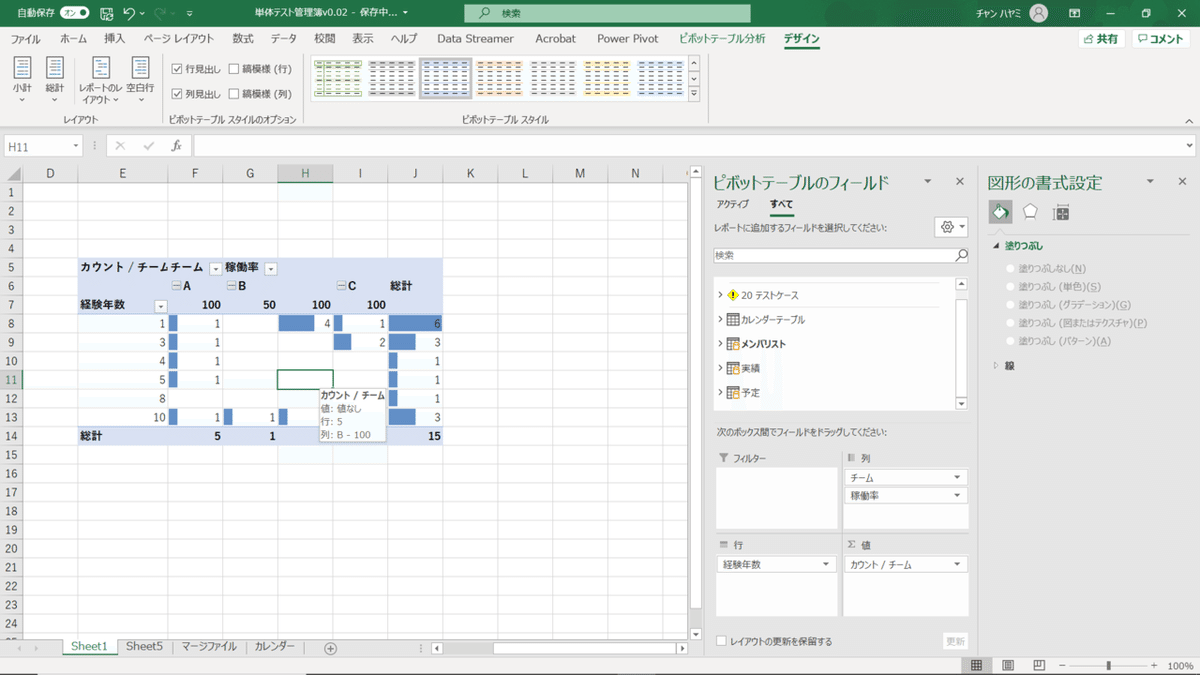Viewport: 1200px width, 675px height.
Task: Select the 塗りつぶし (パターン) radio option
Action: [1010, 341]
